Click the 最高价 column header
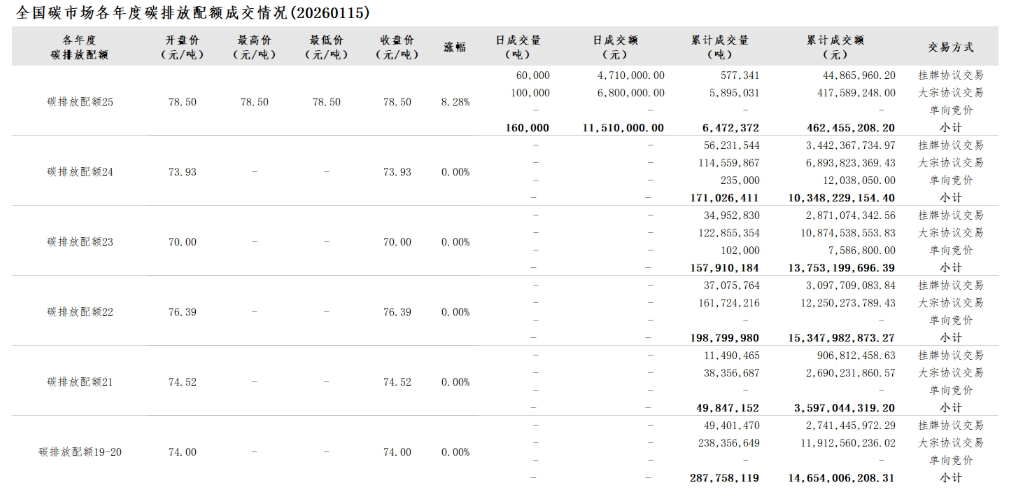This screenshot has width=1014, height=498. pyautogui.click(x=254, y=47)
